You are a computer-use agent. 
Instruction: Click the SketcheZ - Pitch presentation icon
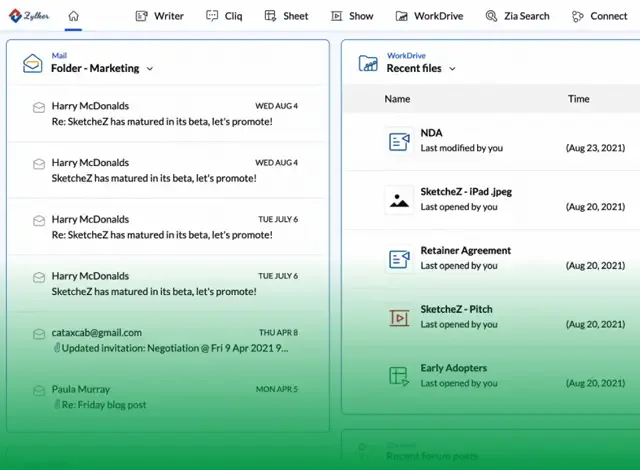pyautogui.click(x=399, y=317)
